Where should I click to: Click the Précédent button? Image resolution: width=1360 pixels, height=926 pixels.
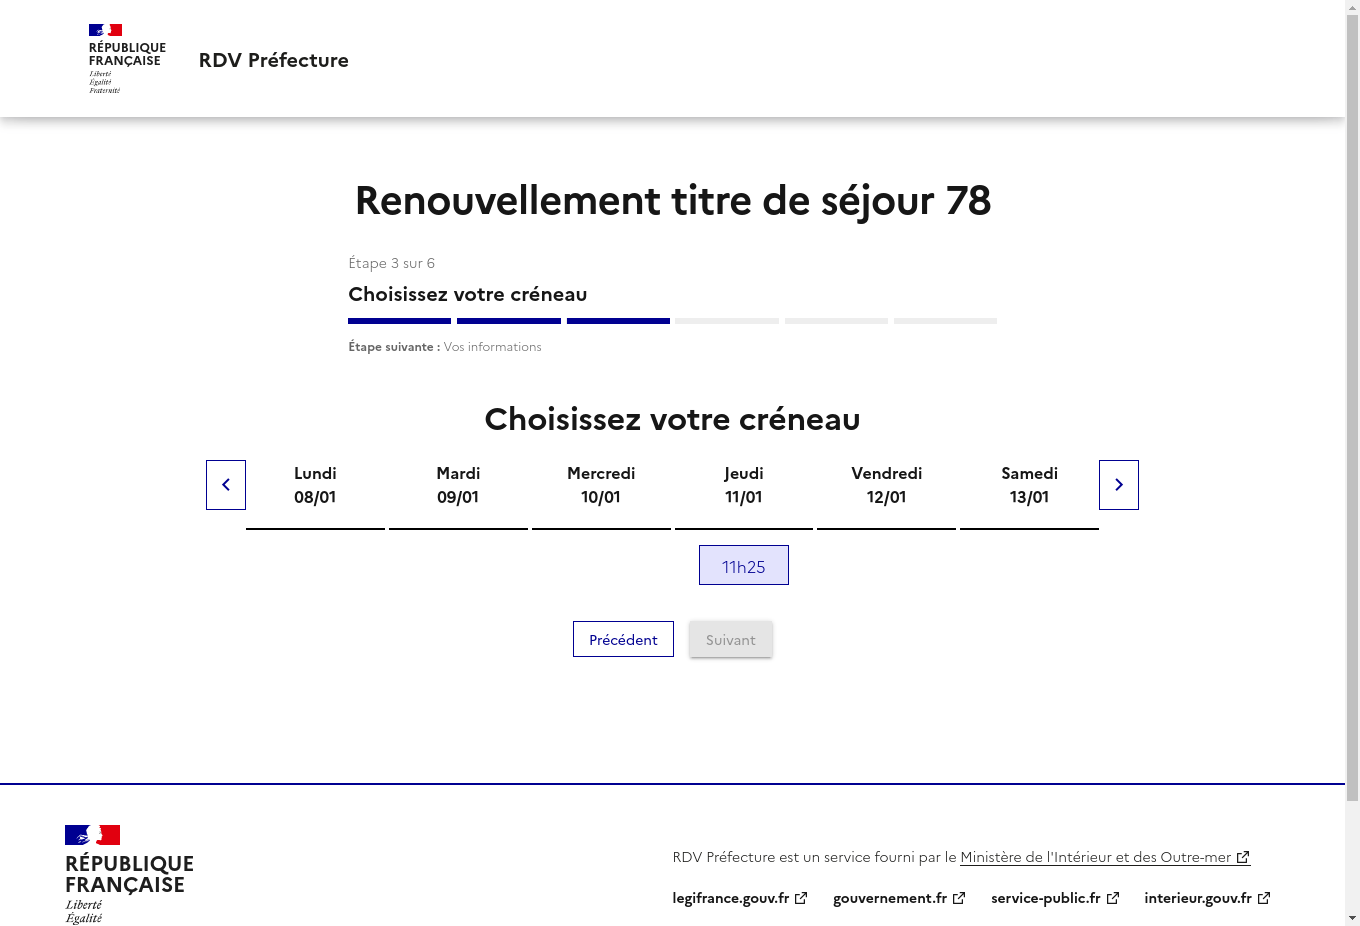(x=623, y=639)
